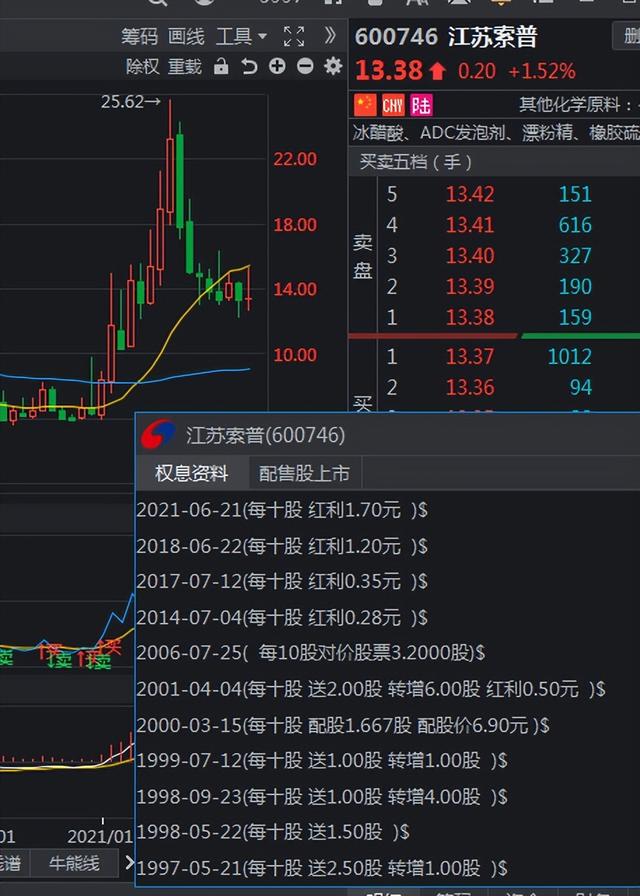Select sell level 3 price 13.40
Screen dimensions: 640x896
pyautogui.click(x=470, y=256)
